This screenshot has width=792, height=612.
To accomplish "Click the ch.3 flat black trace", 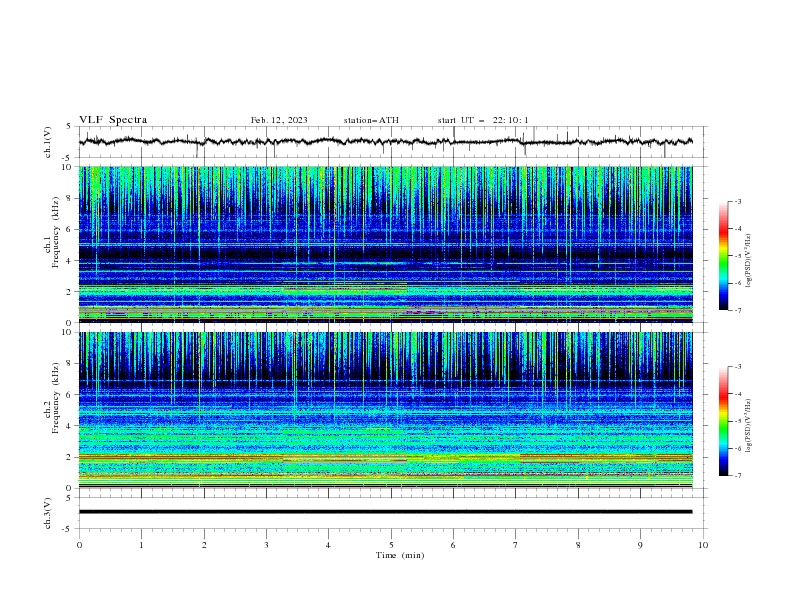I will pos(385,512).
